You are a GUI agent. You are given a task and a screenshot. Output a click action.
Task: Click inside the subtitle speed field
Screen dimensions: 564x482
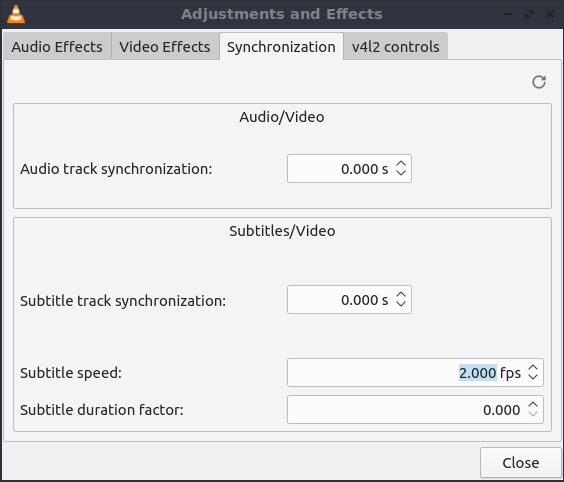[415, 373]
